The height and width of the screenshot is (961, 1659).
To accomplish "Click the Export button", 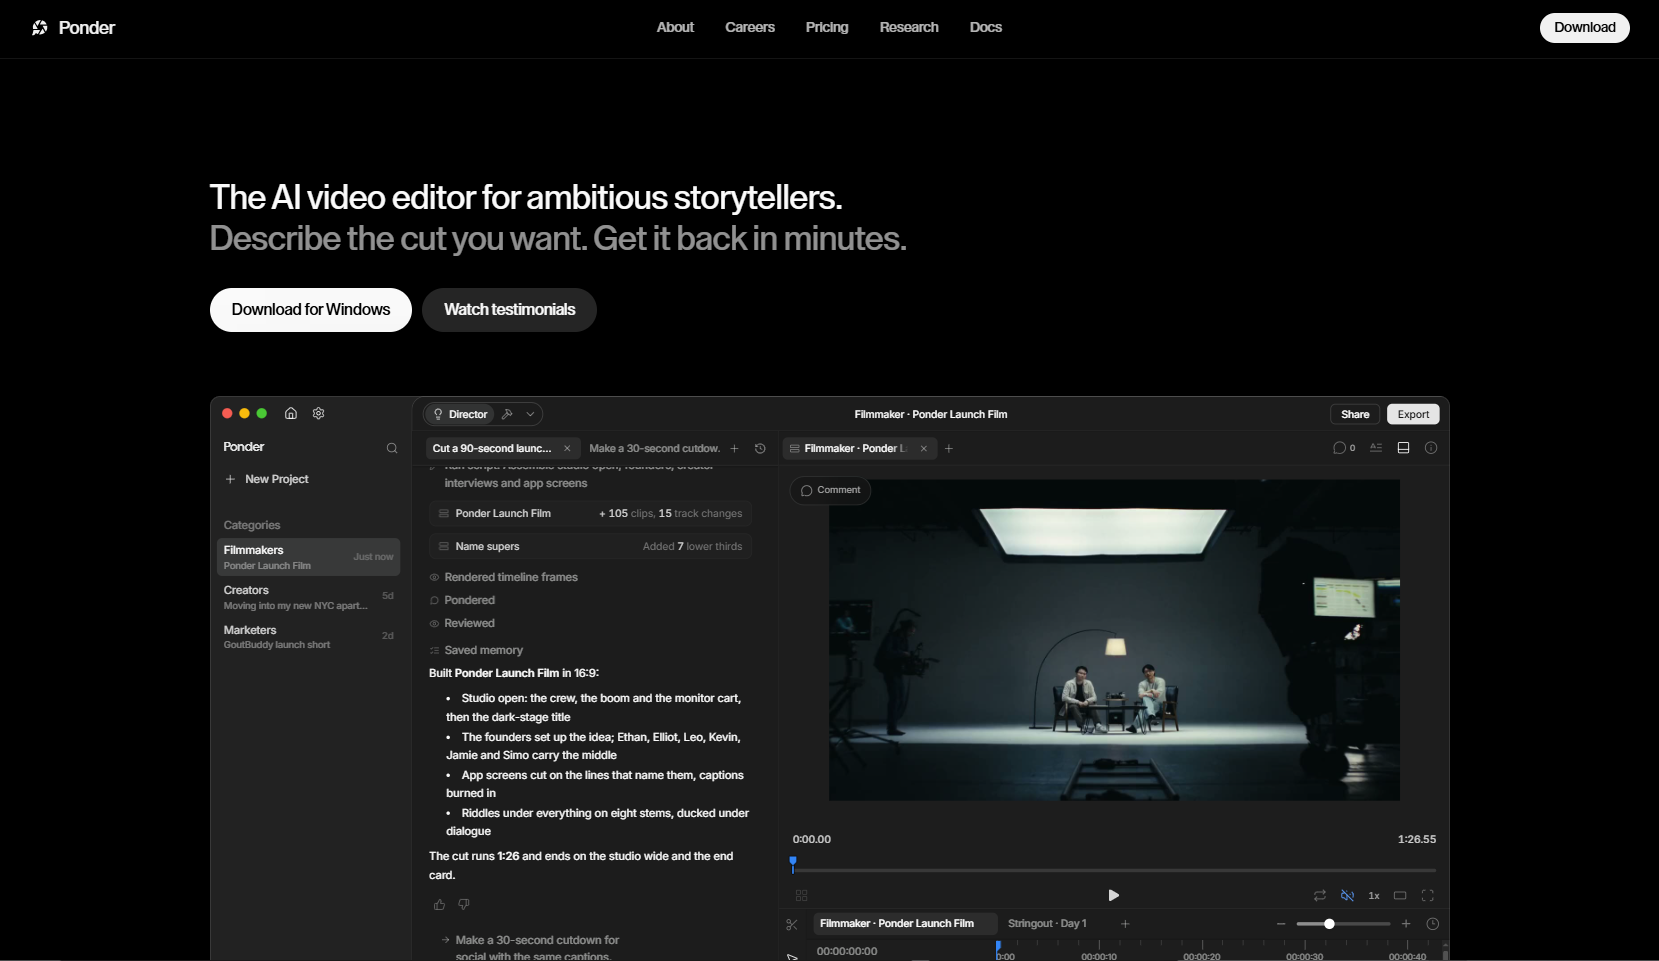I will [x=1413, y=415].
